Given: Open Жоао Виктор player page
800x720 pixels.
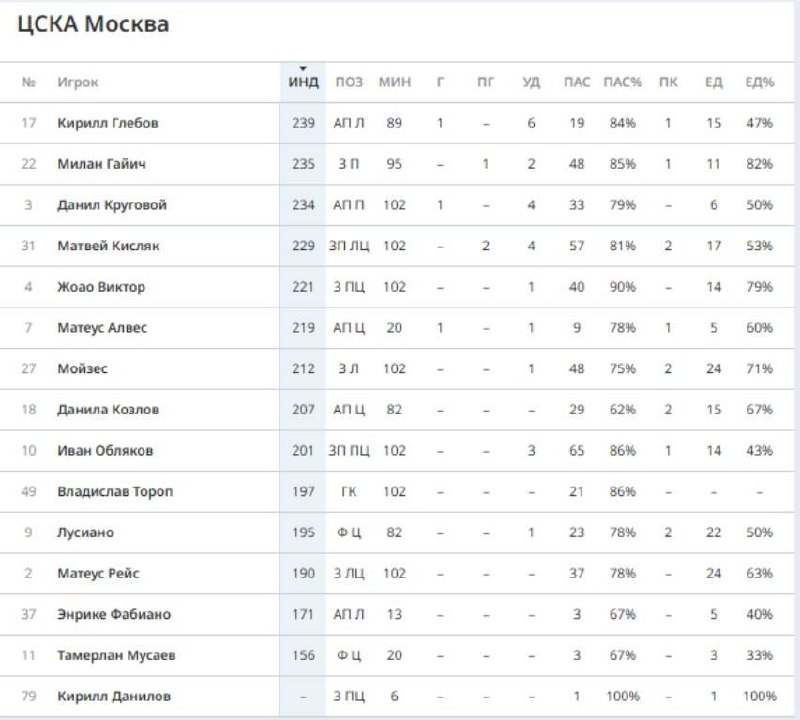Looking at the screenshot, I should [x=101, y=287].
